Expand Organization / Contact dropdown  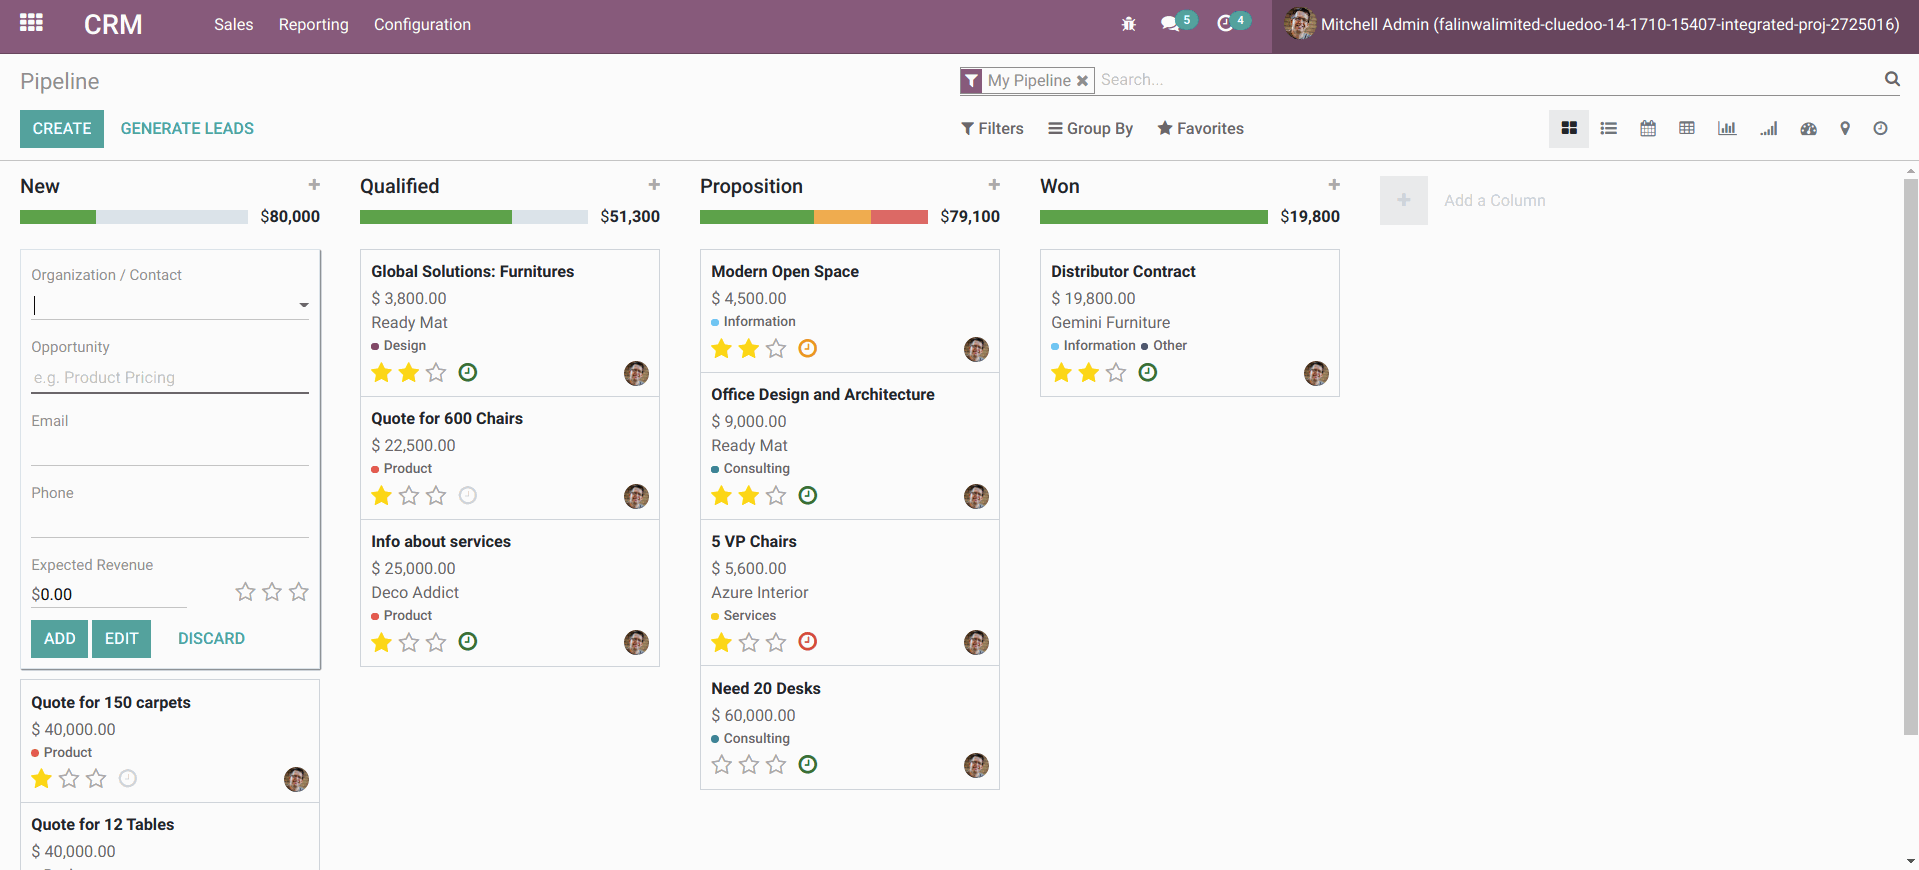point(304,305)
